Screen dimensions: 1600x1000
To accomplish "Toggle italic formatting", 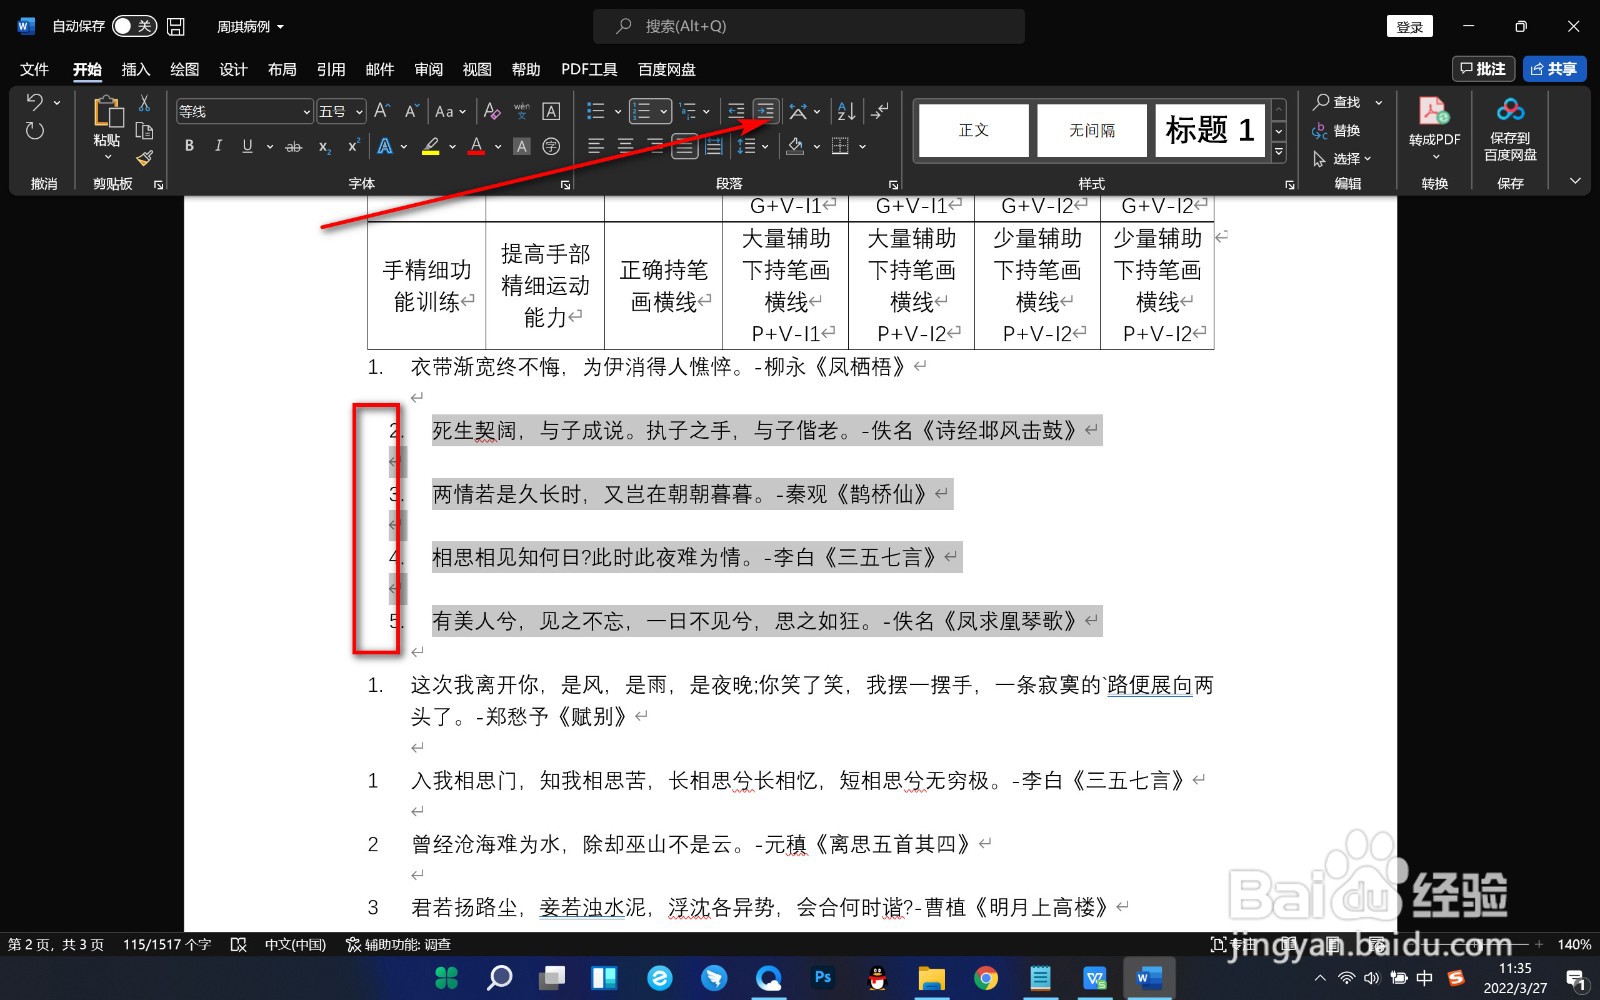I will [x=218, y=146].
